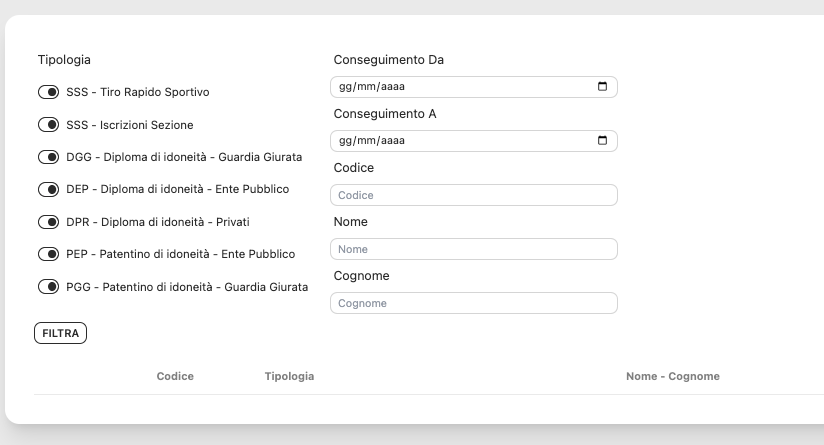Open calendar picker for Conseguimento Da
Screen dimensions: 824x445
(x=602, y=87)
